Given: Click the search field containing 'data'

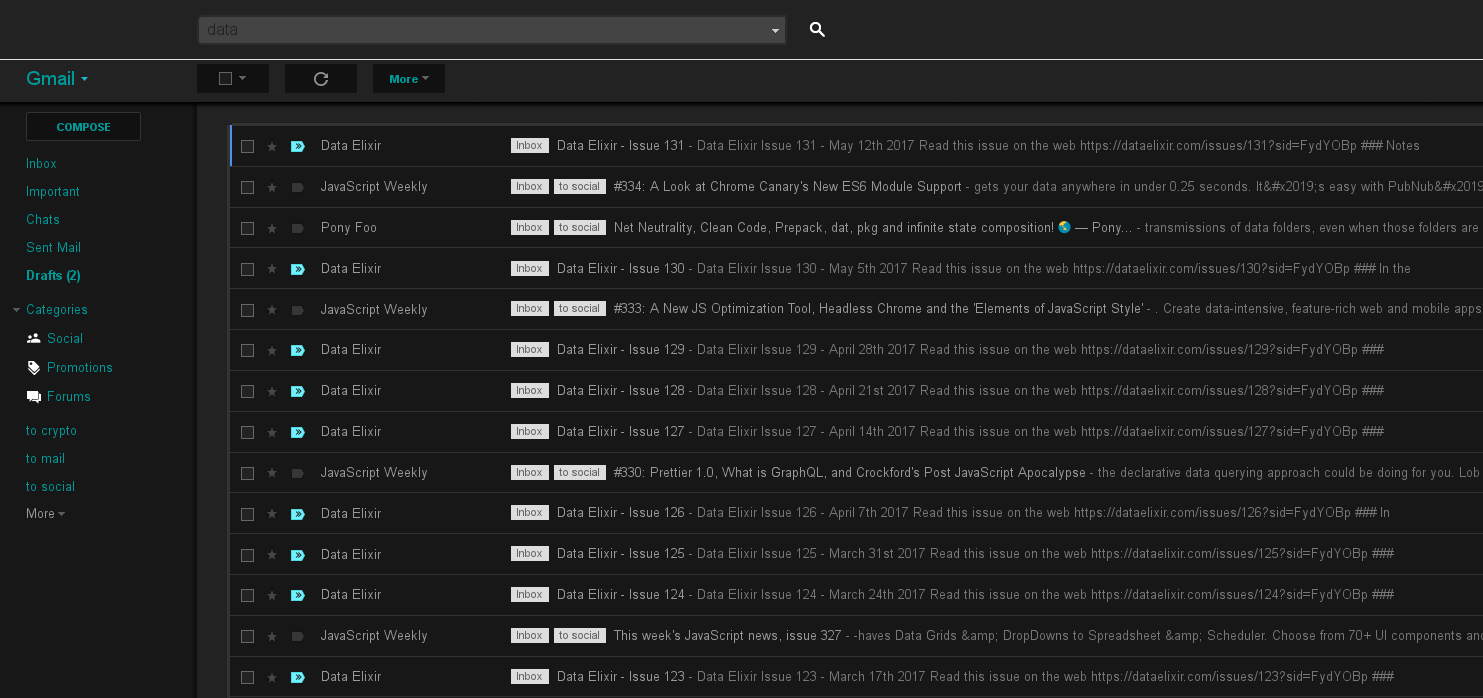Looking at the screenshot, I should [x=491, y=30].
